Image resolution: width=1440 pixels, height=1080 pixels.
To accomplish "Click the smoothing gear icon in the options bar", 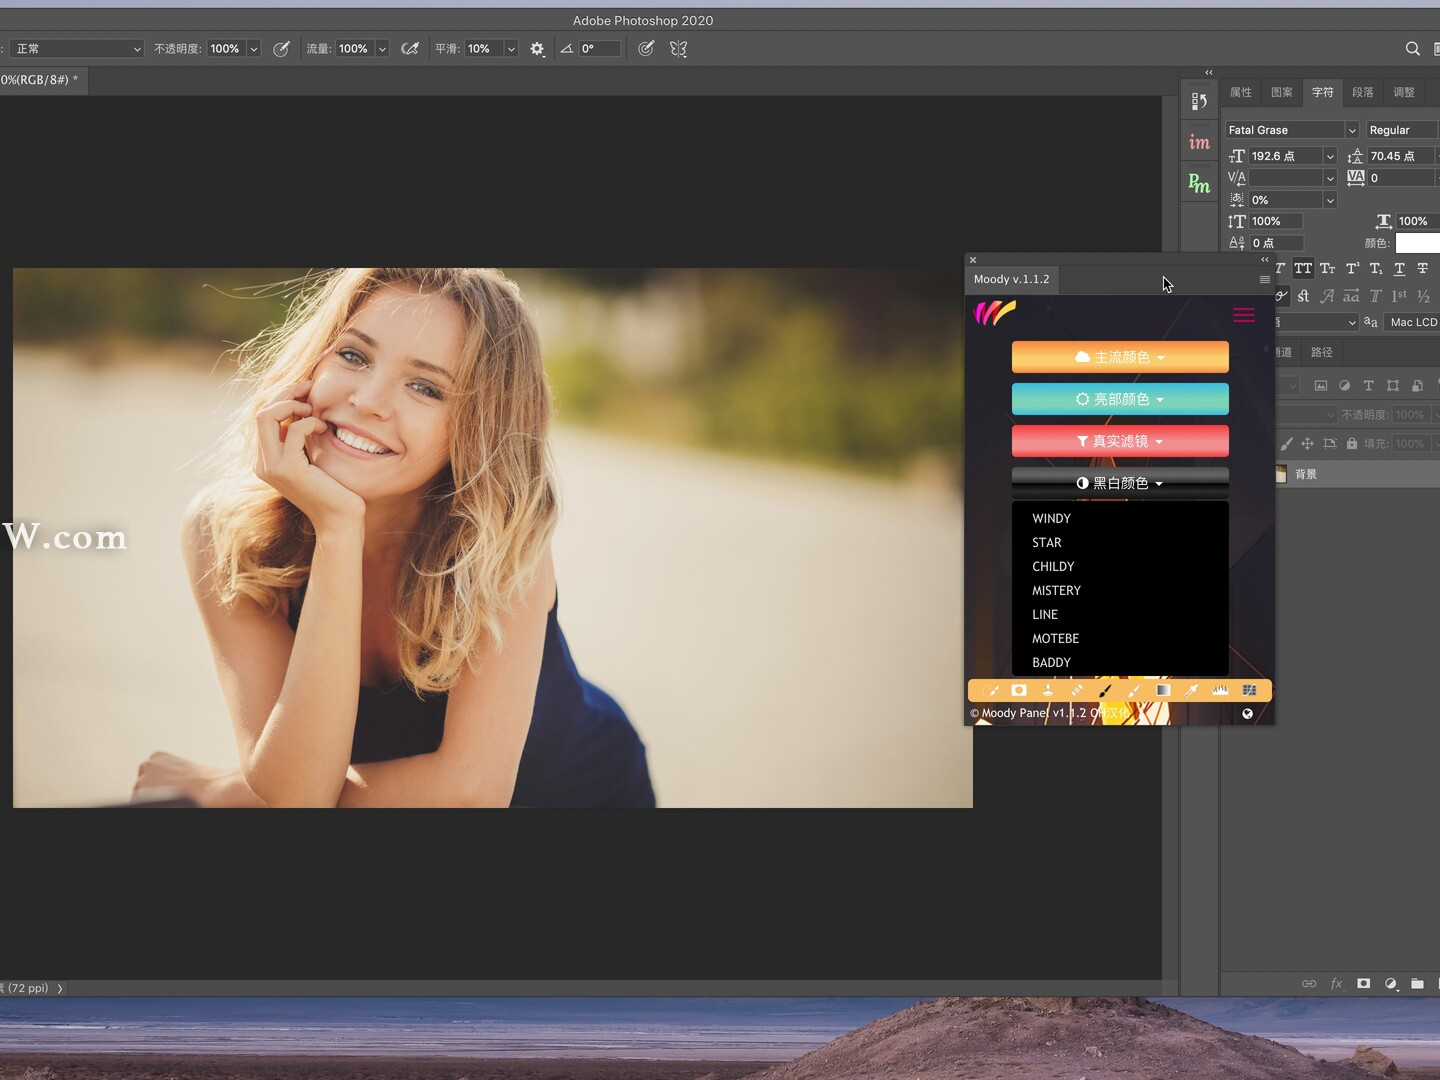I will [537, 49].
